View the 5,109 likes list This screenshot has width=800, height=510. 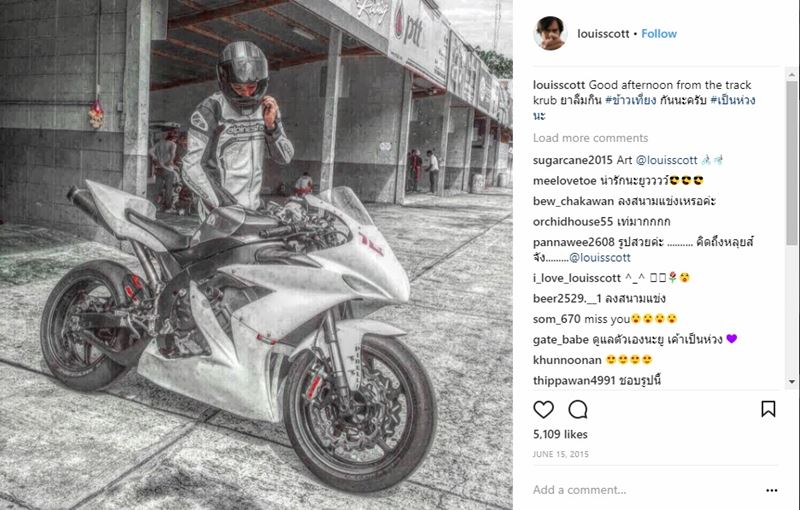[560, 434]
